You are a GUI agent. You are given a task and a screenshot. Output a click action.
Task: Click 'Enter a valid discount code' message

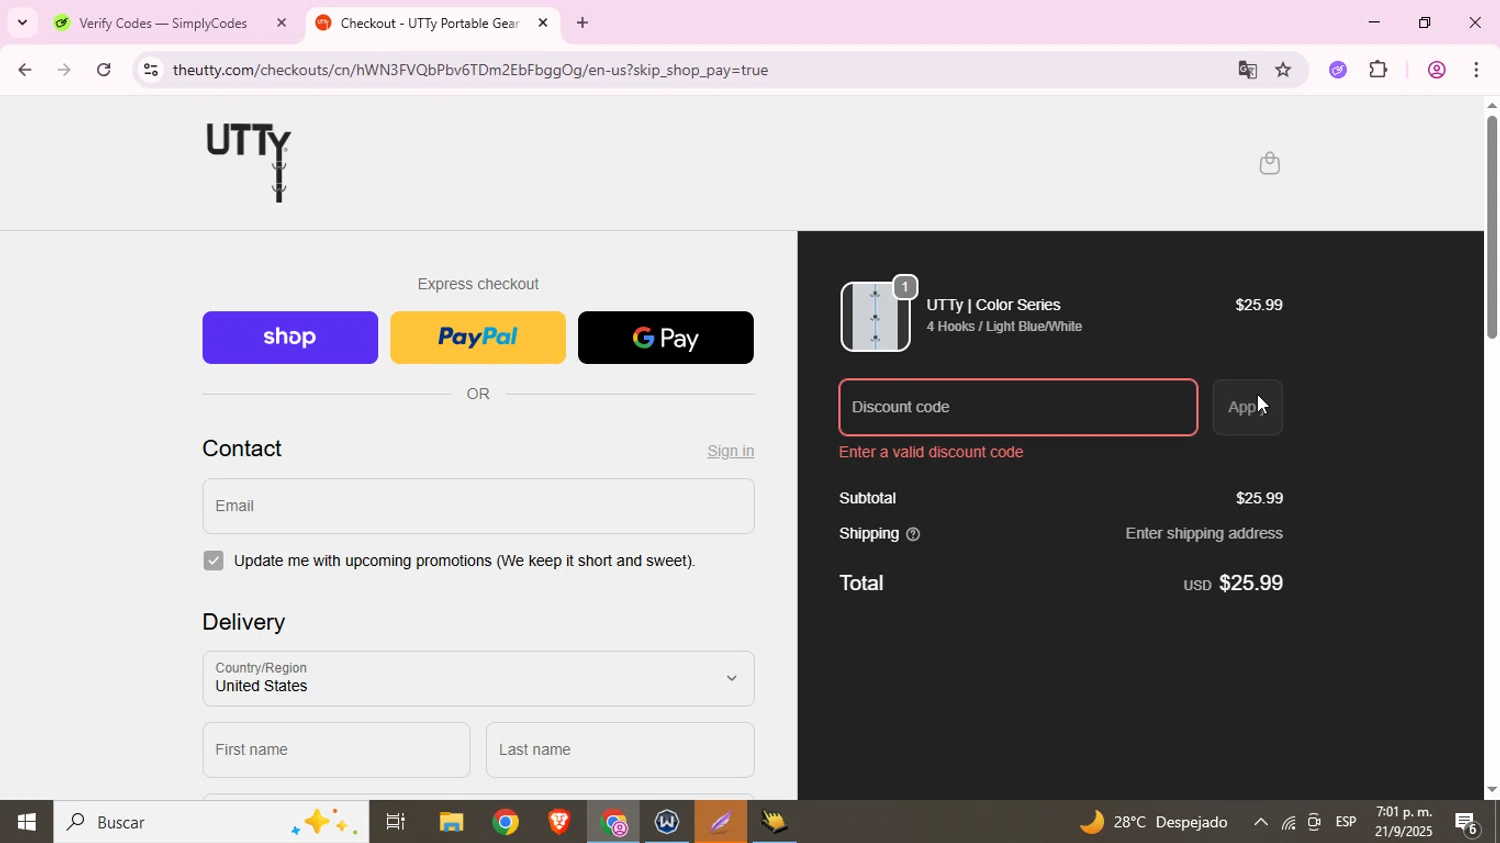931,453
